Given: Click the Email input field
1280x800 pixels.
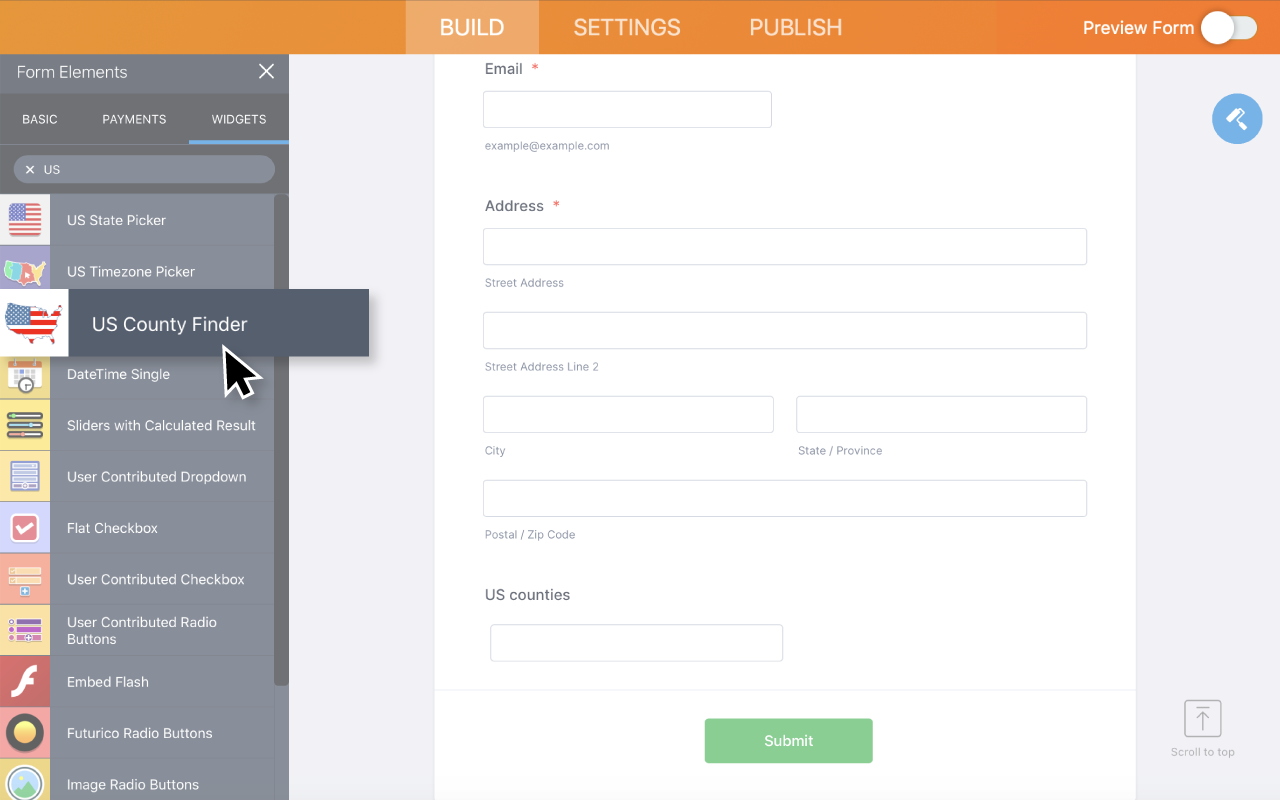Looking at the screenshot, I should tap(627, 109).
